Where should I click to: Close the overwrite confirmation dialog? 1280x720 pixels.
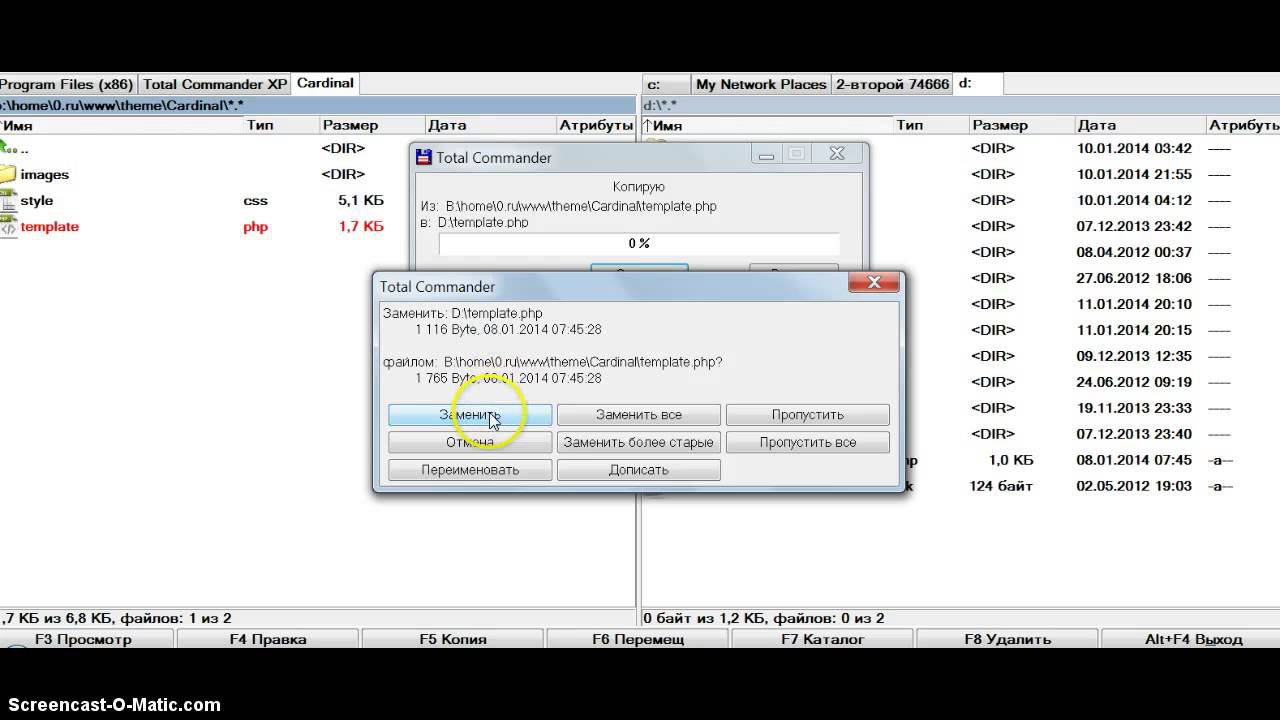[x=874, y=283]
